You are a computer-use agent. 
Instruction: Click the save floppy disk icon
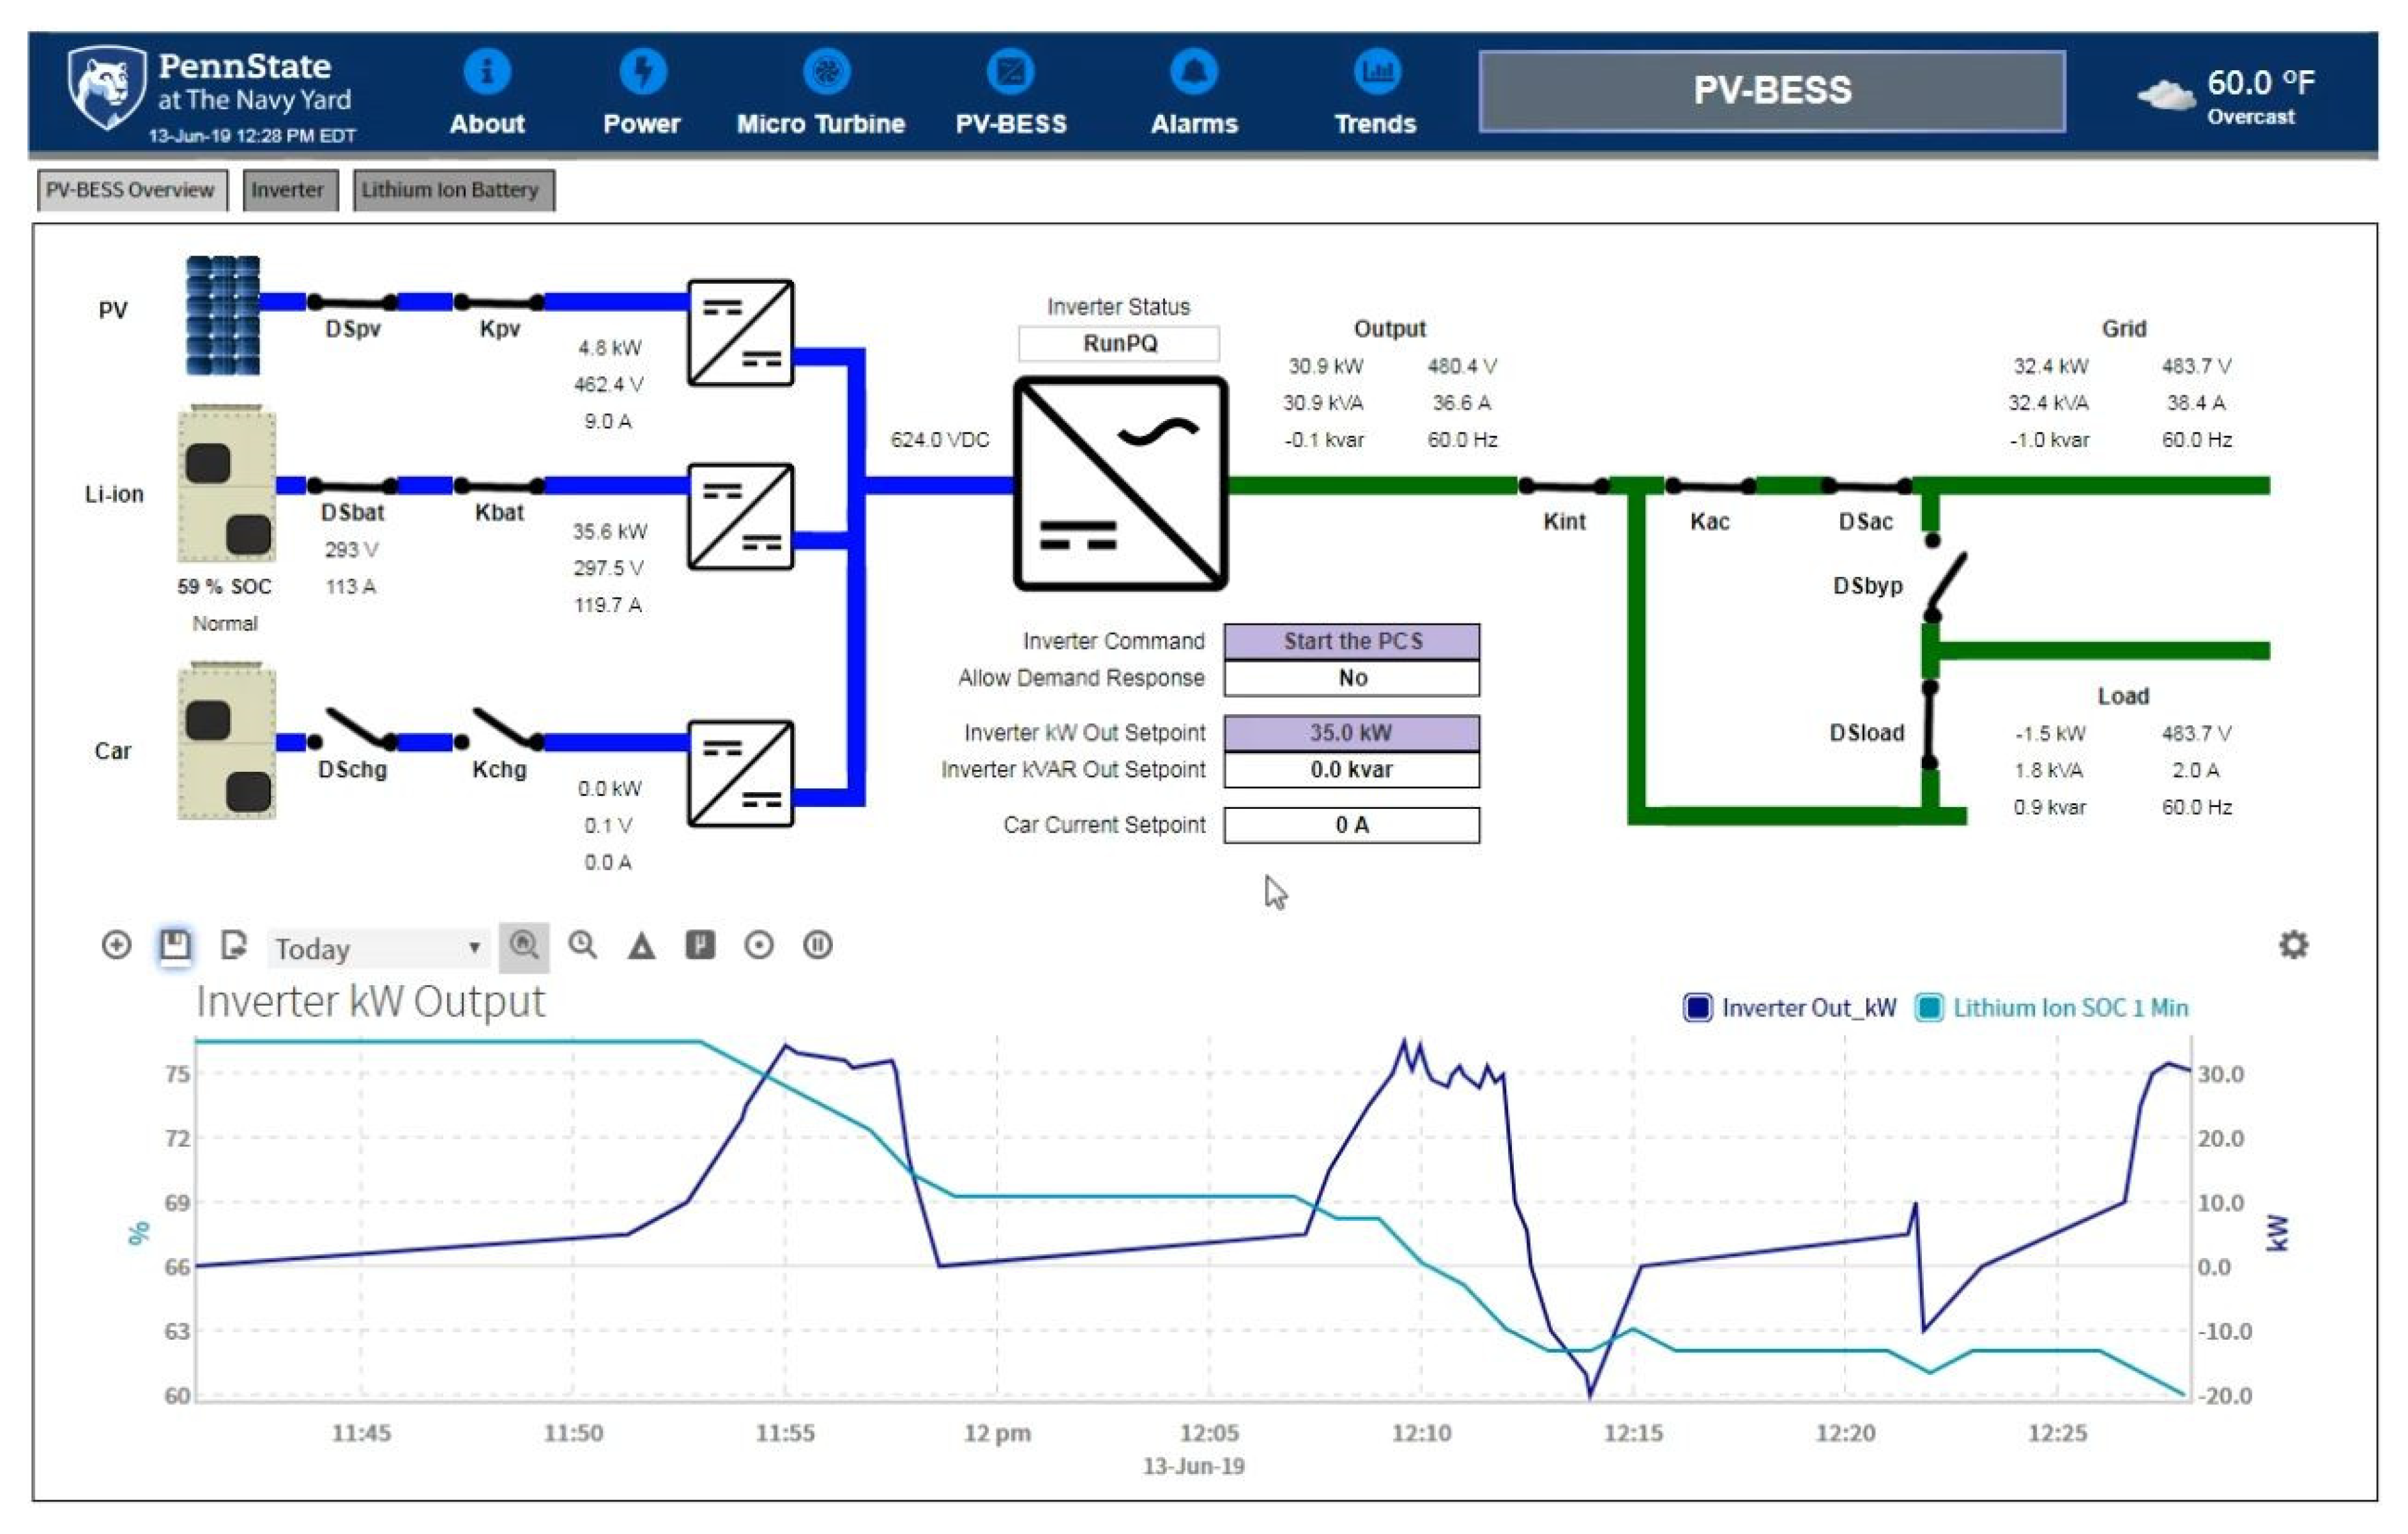tap(175, 945)
